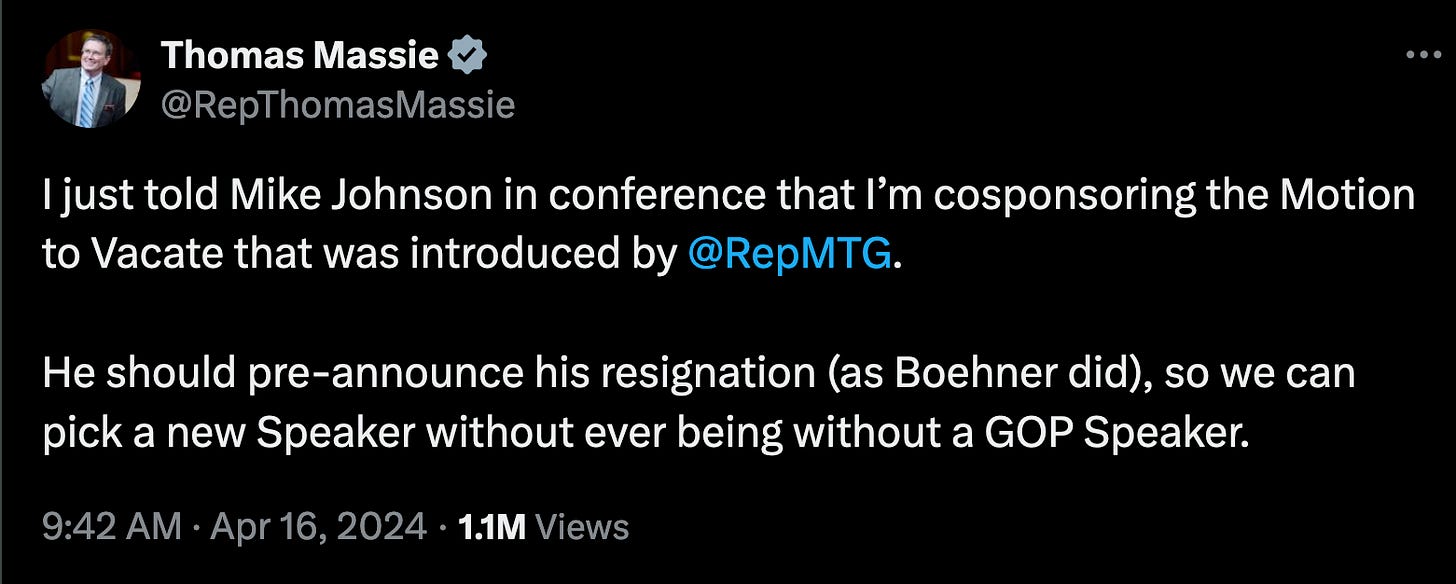
Task: Open the @RepMTG mention link
Action: pos(790,256)
